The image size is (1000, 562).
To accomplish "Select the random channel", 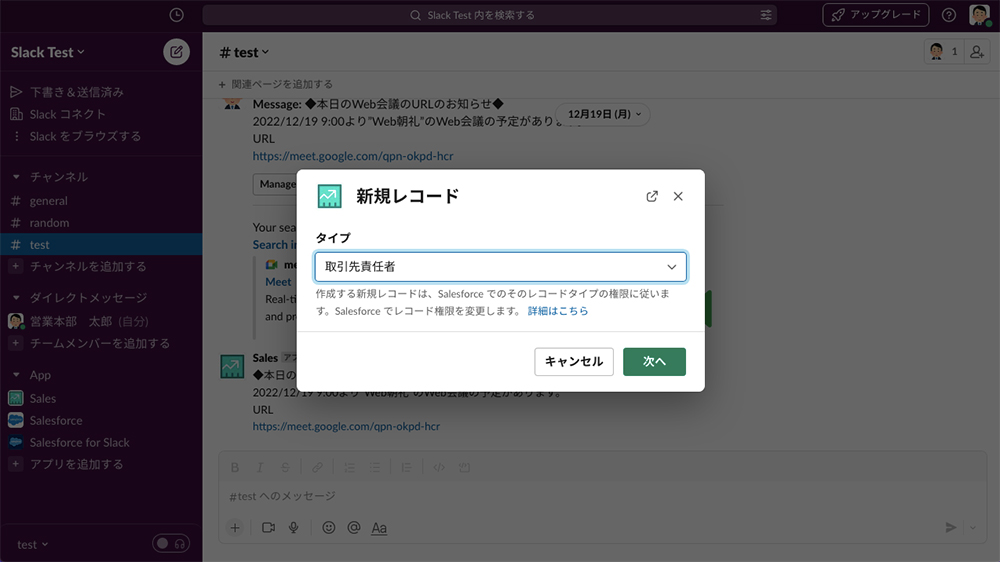I will pos(101,223).
